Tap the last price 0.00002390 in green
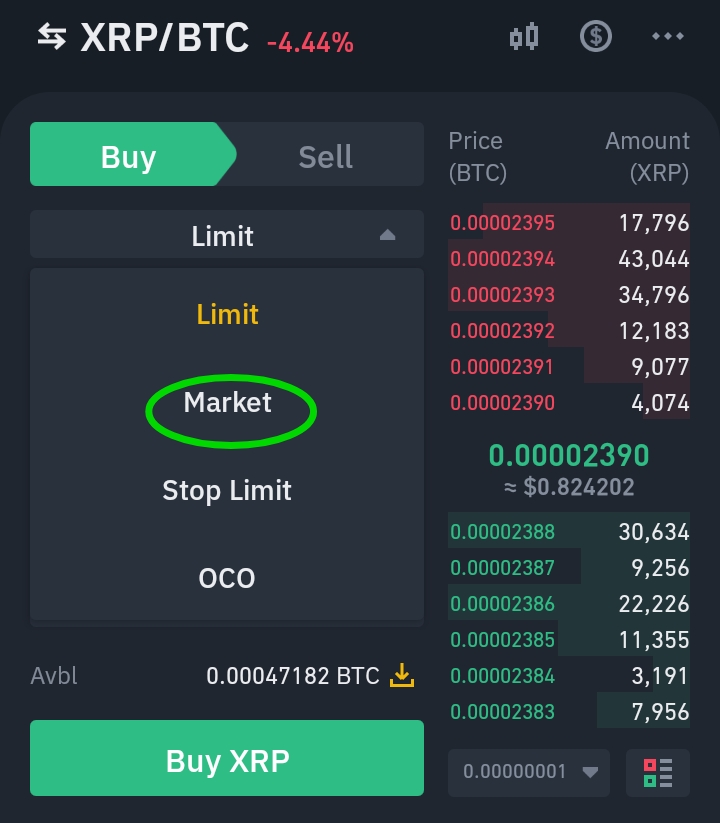 point(568,456)
